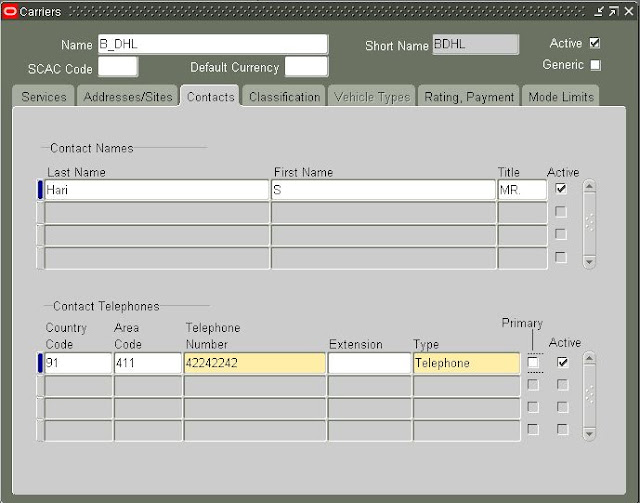Open the Rating, Payment tab
The width and height of the screenshot is (640, 503).
[x=469, y=96]
